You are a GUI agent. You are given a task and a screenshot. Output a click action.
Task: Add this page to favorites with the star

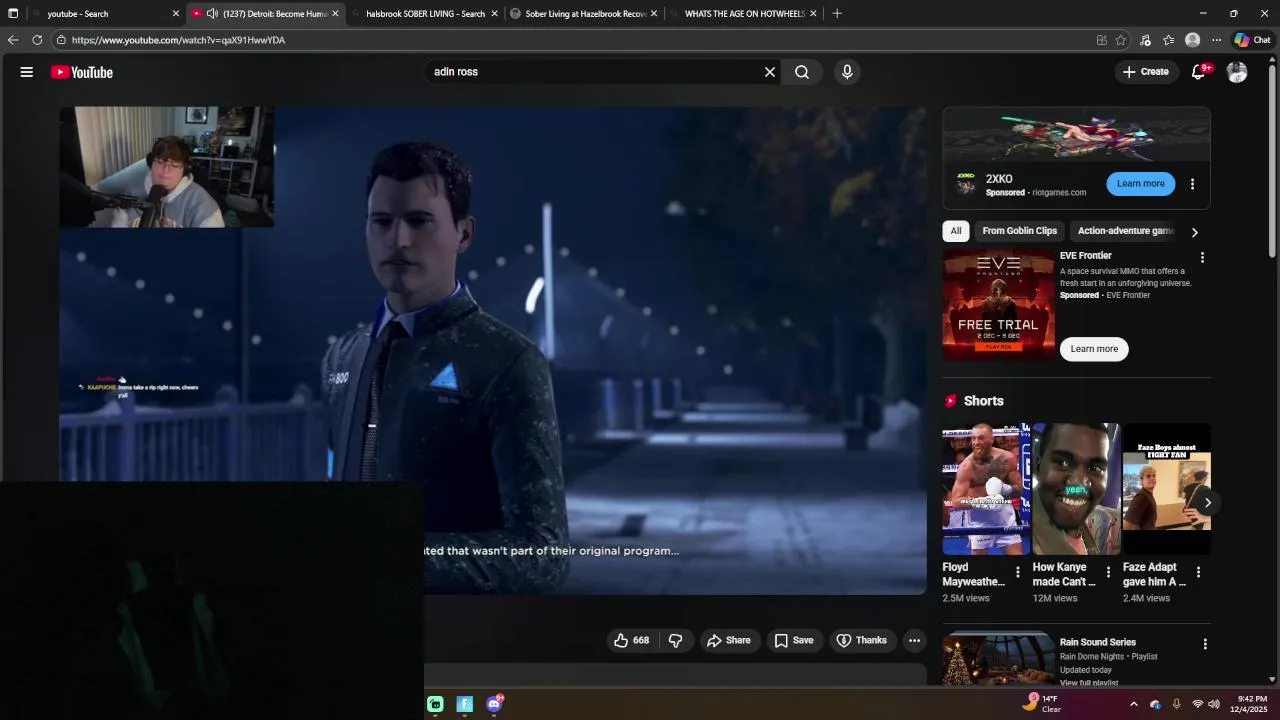point(1121,40)
